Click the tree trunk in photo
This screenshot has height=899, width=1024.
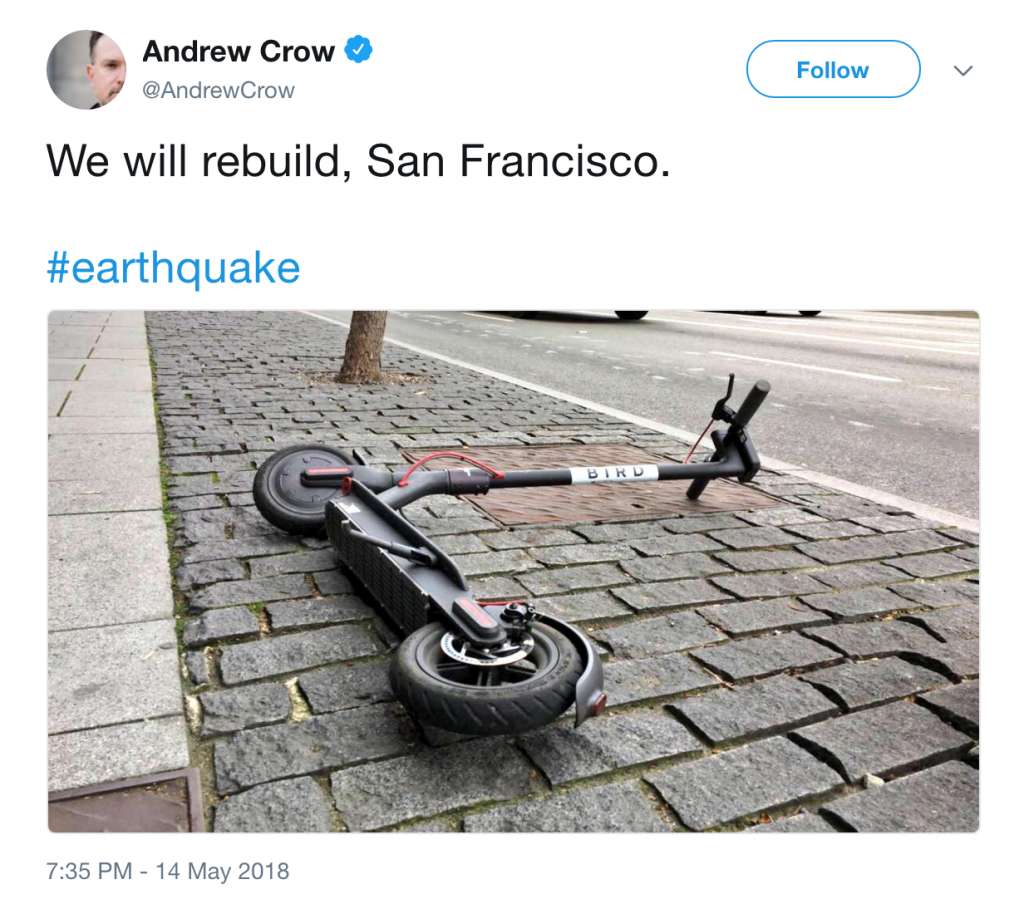362,347
